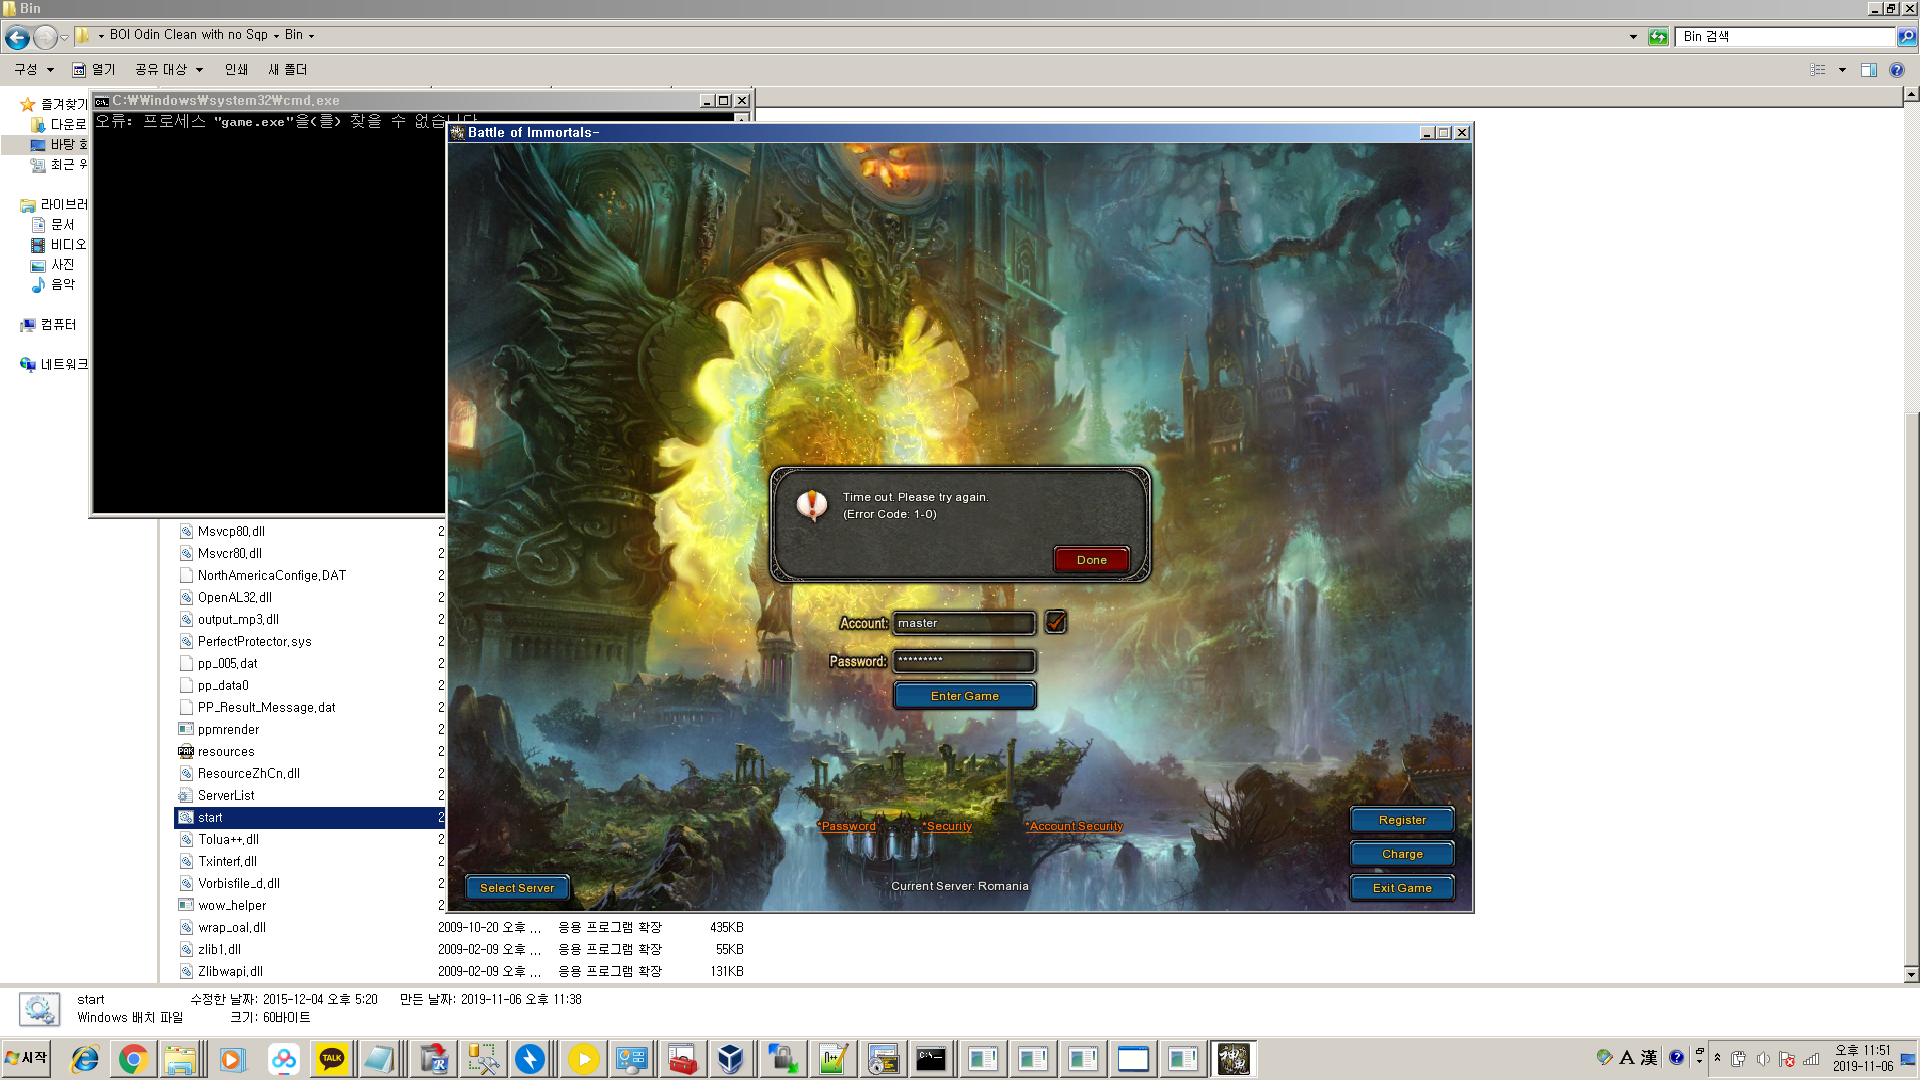Open KakaoTalk from the taskbar
1920x1080 pixels.
332,1059
